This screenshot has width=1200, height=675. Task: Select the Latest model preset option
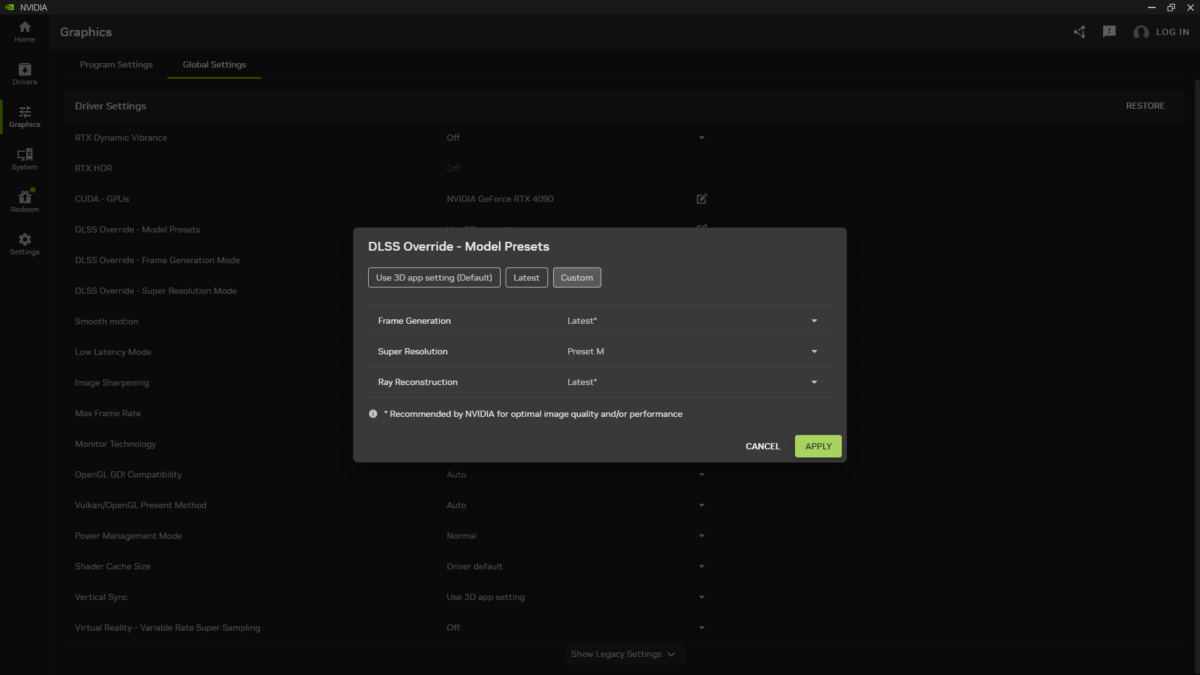click(x=526, y=277)
